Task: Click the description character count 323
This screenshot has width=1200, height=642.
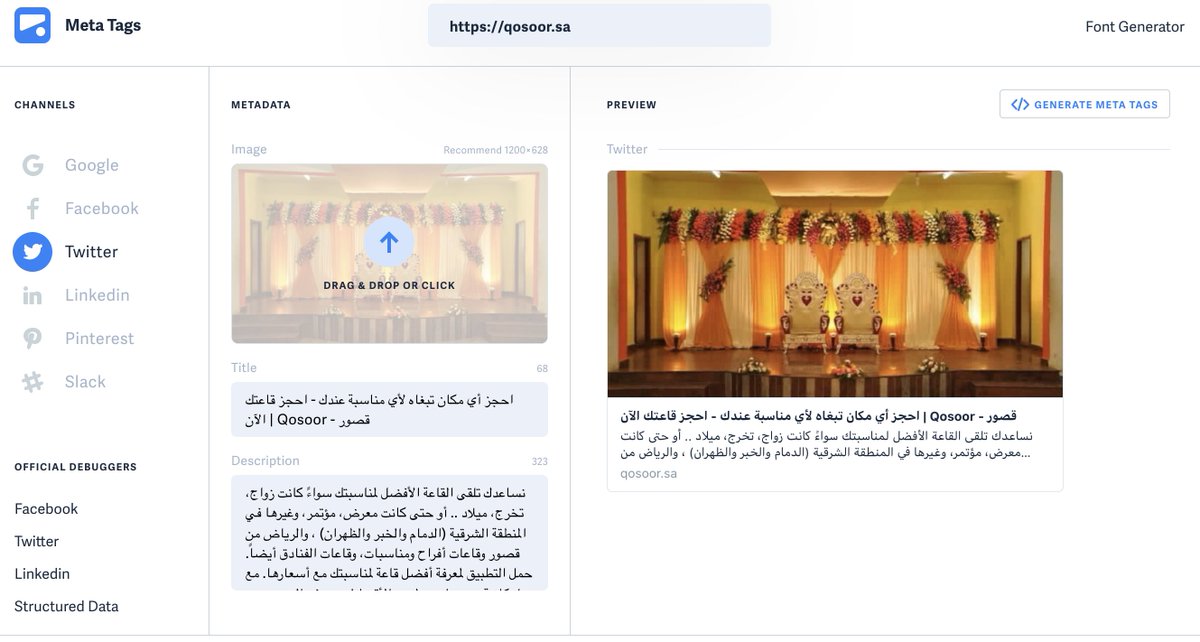Action: pos(540,462)
